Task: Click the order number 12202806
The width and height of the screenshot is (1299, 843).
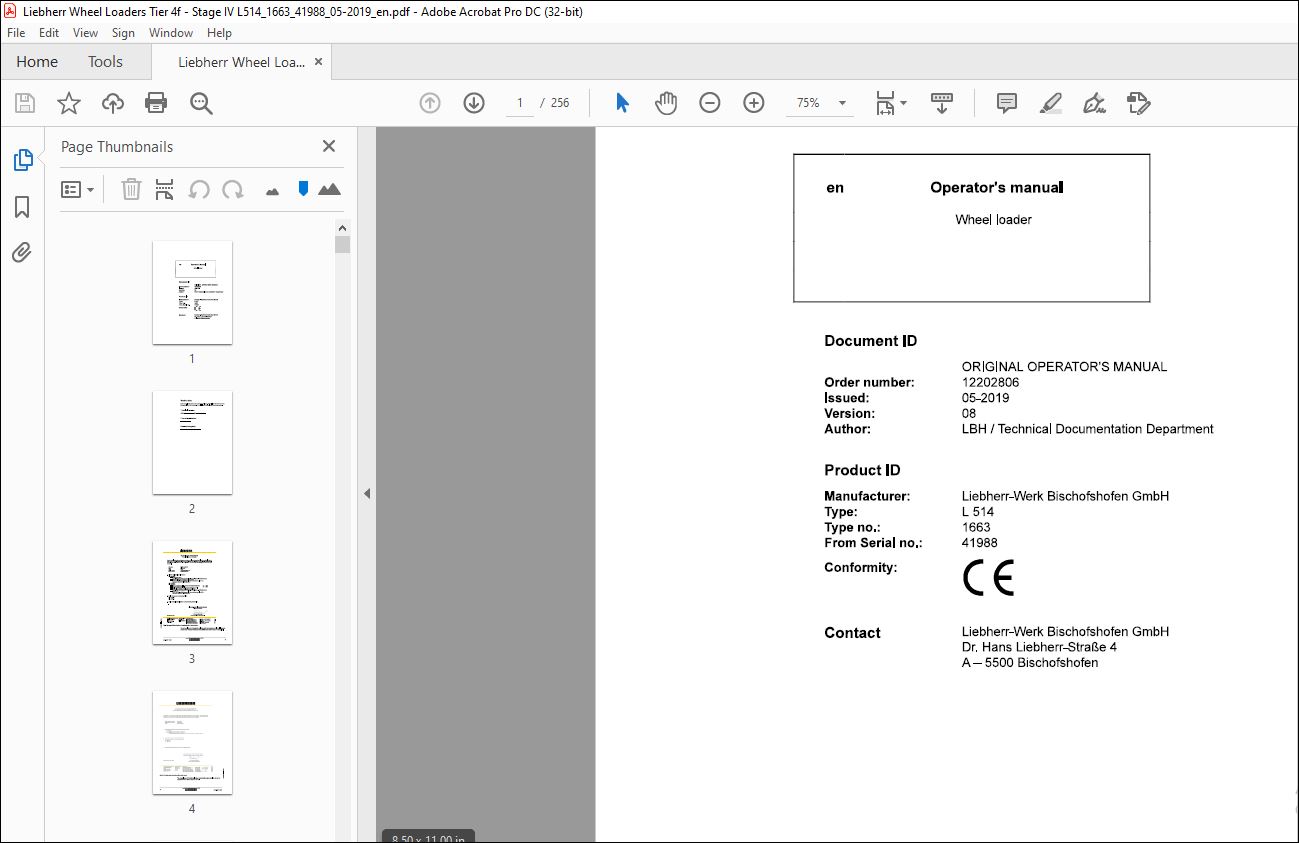Action: [991, 382]
